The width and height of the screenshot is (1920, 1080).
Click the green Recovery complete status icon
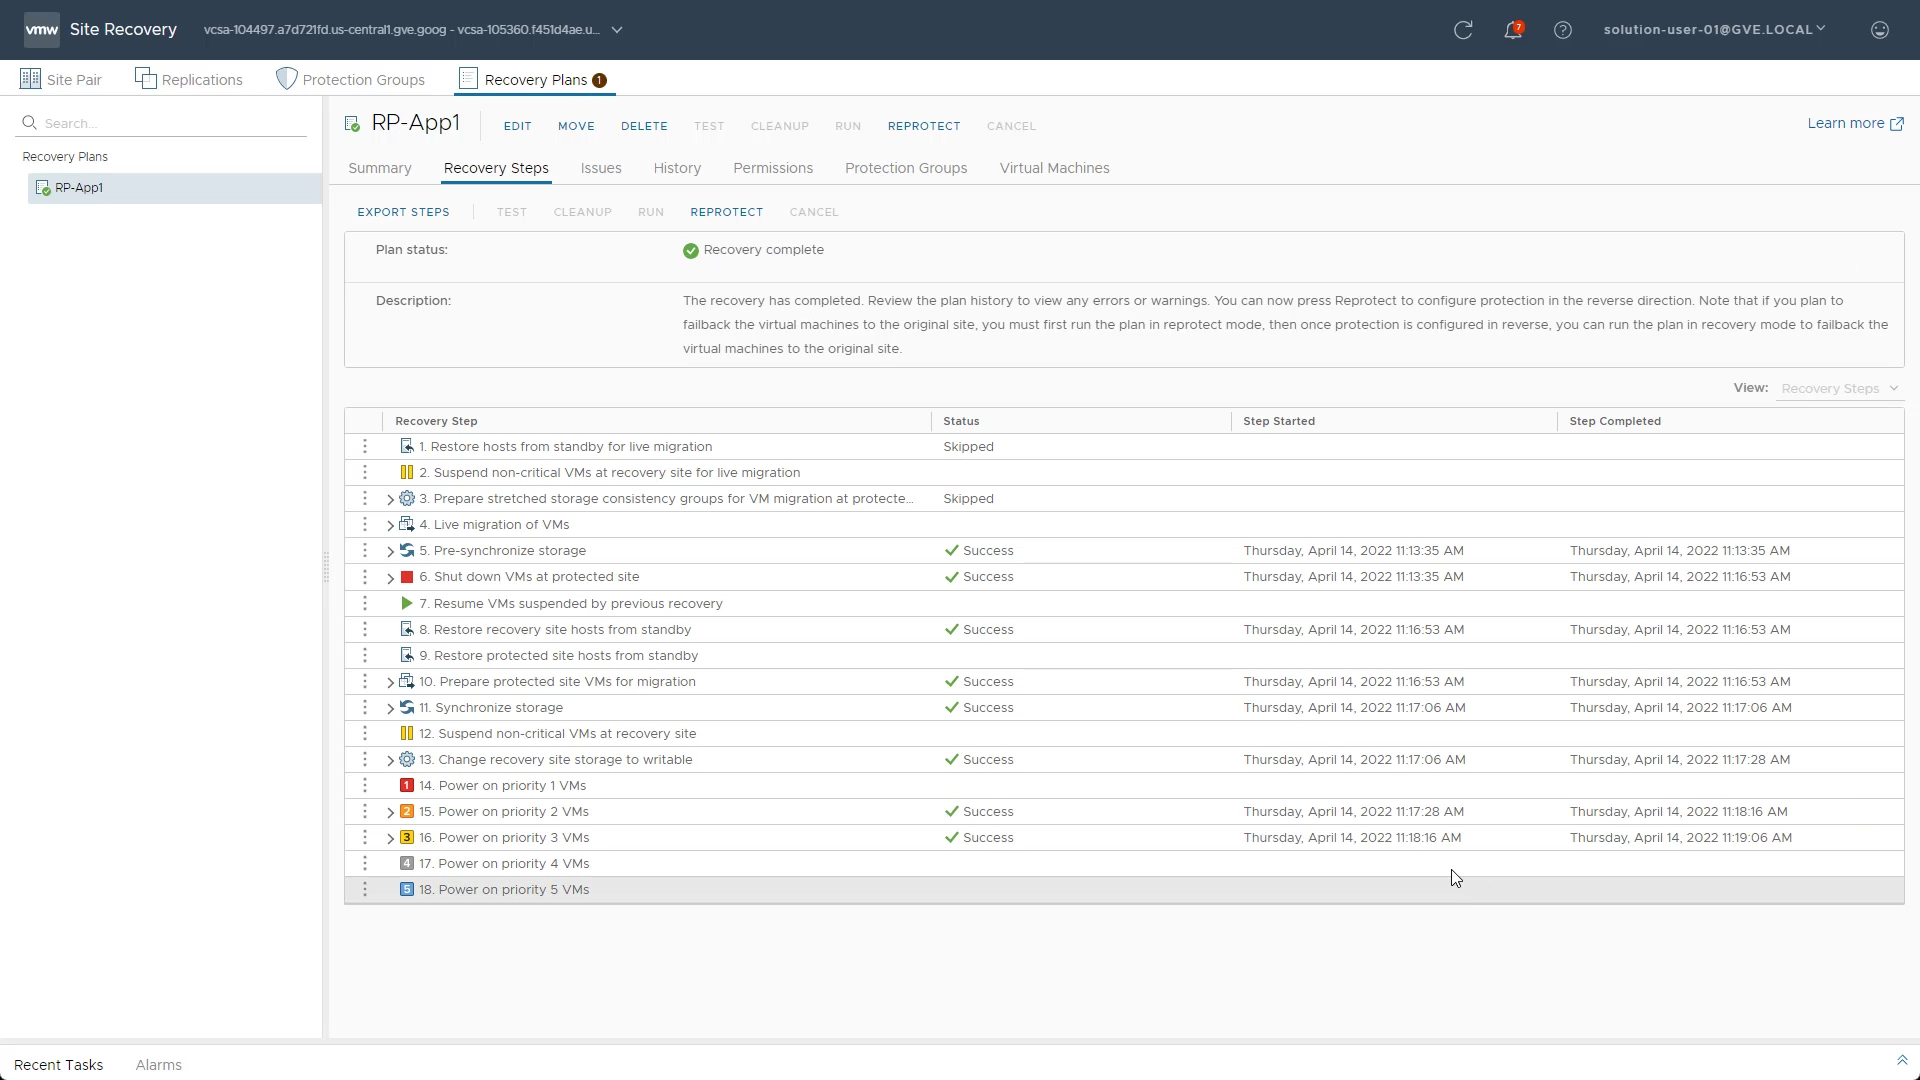(691, 251)
